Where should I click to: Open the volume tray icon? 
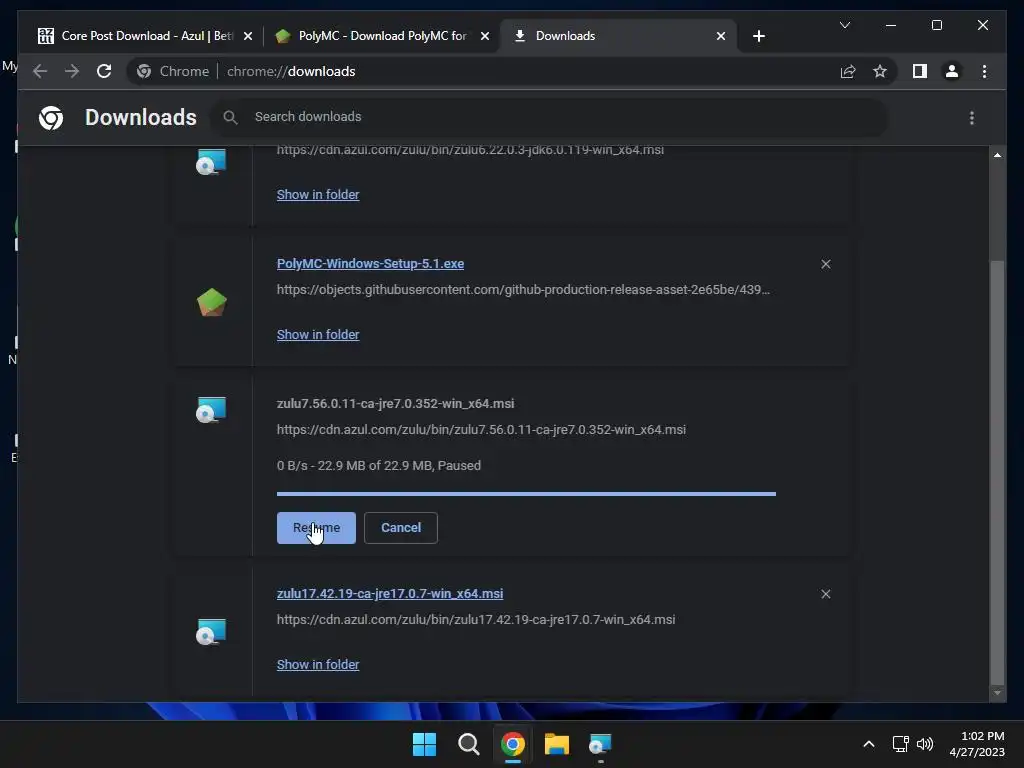(x=925, y=744)
